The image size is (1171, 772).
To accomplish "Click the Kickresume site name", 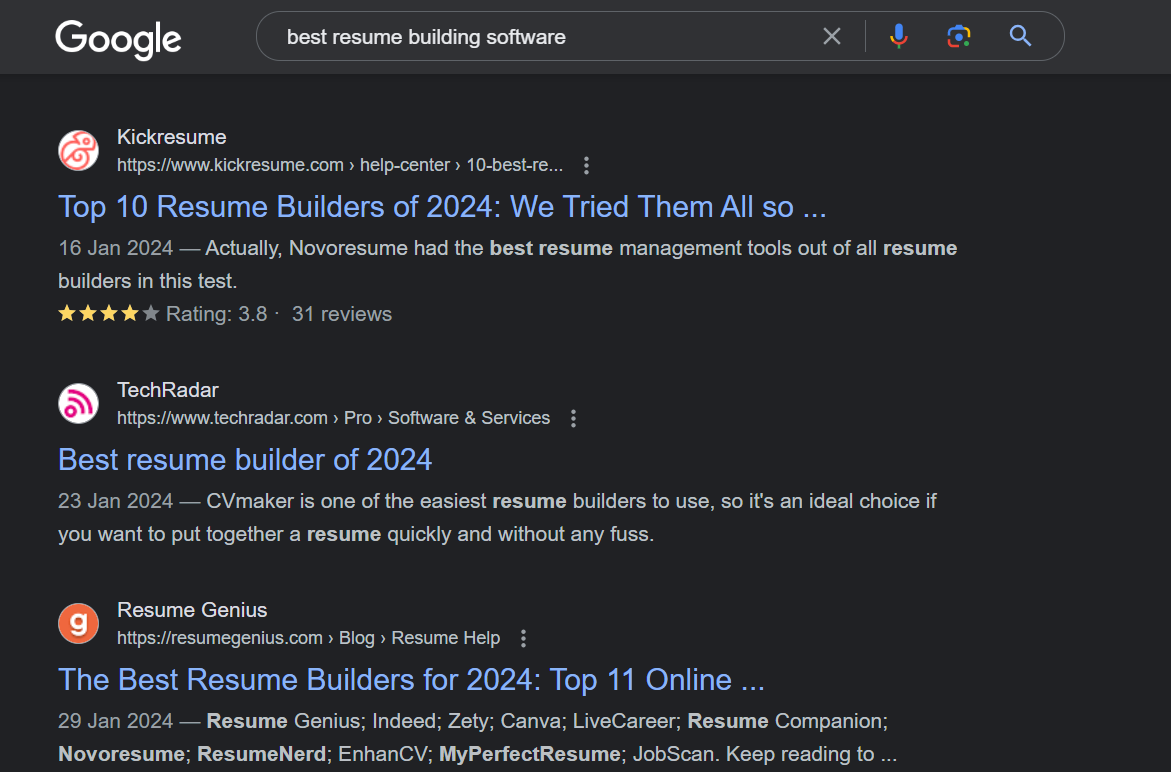I will pyautogui.click(x=171, y=137).
